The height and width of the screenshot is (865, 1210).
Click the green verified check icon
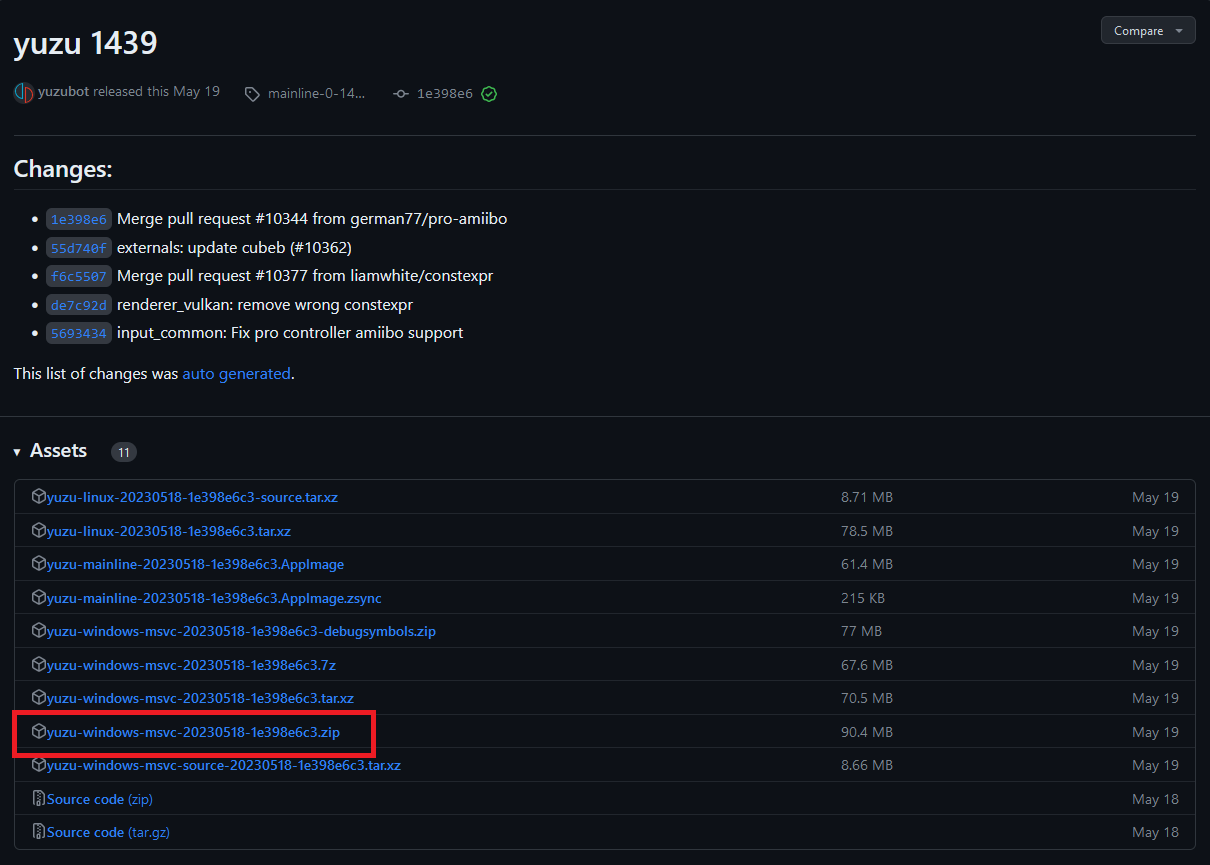click(489, 93)
